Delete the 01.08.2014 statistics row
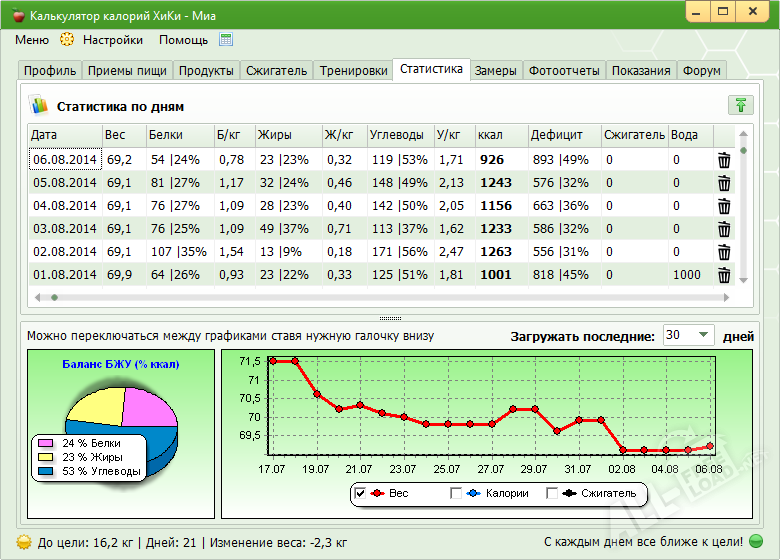Screen dimensions: 780x560 point(725,275)
